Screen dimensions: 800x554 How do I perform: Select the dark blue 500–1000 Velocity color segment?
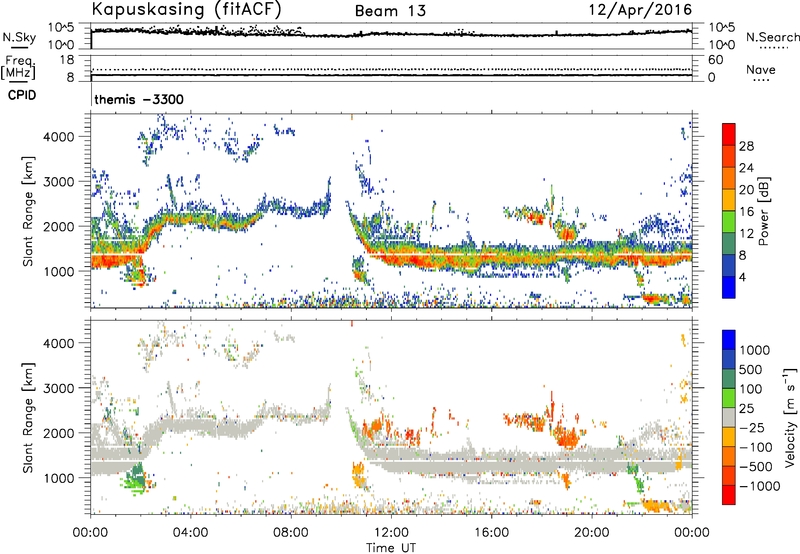[729, 359]
